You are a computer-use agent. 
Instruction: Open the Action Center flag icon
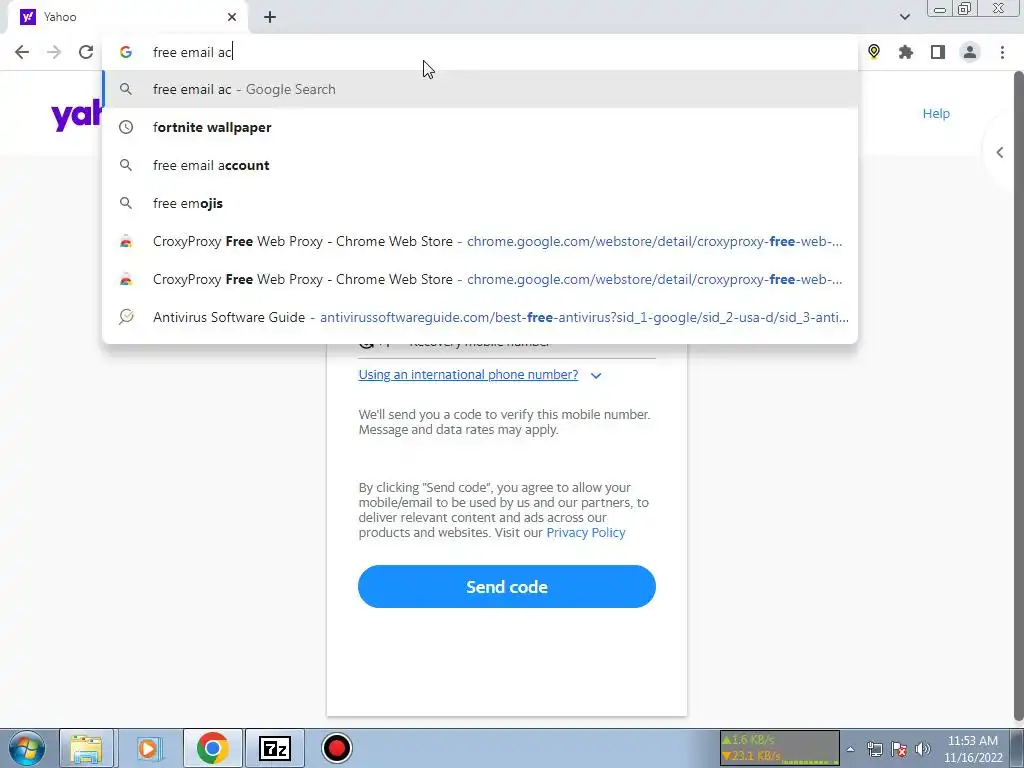(x=899, y=749)
